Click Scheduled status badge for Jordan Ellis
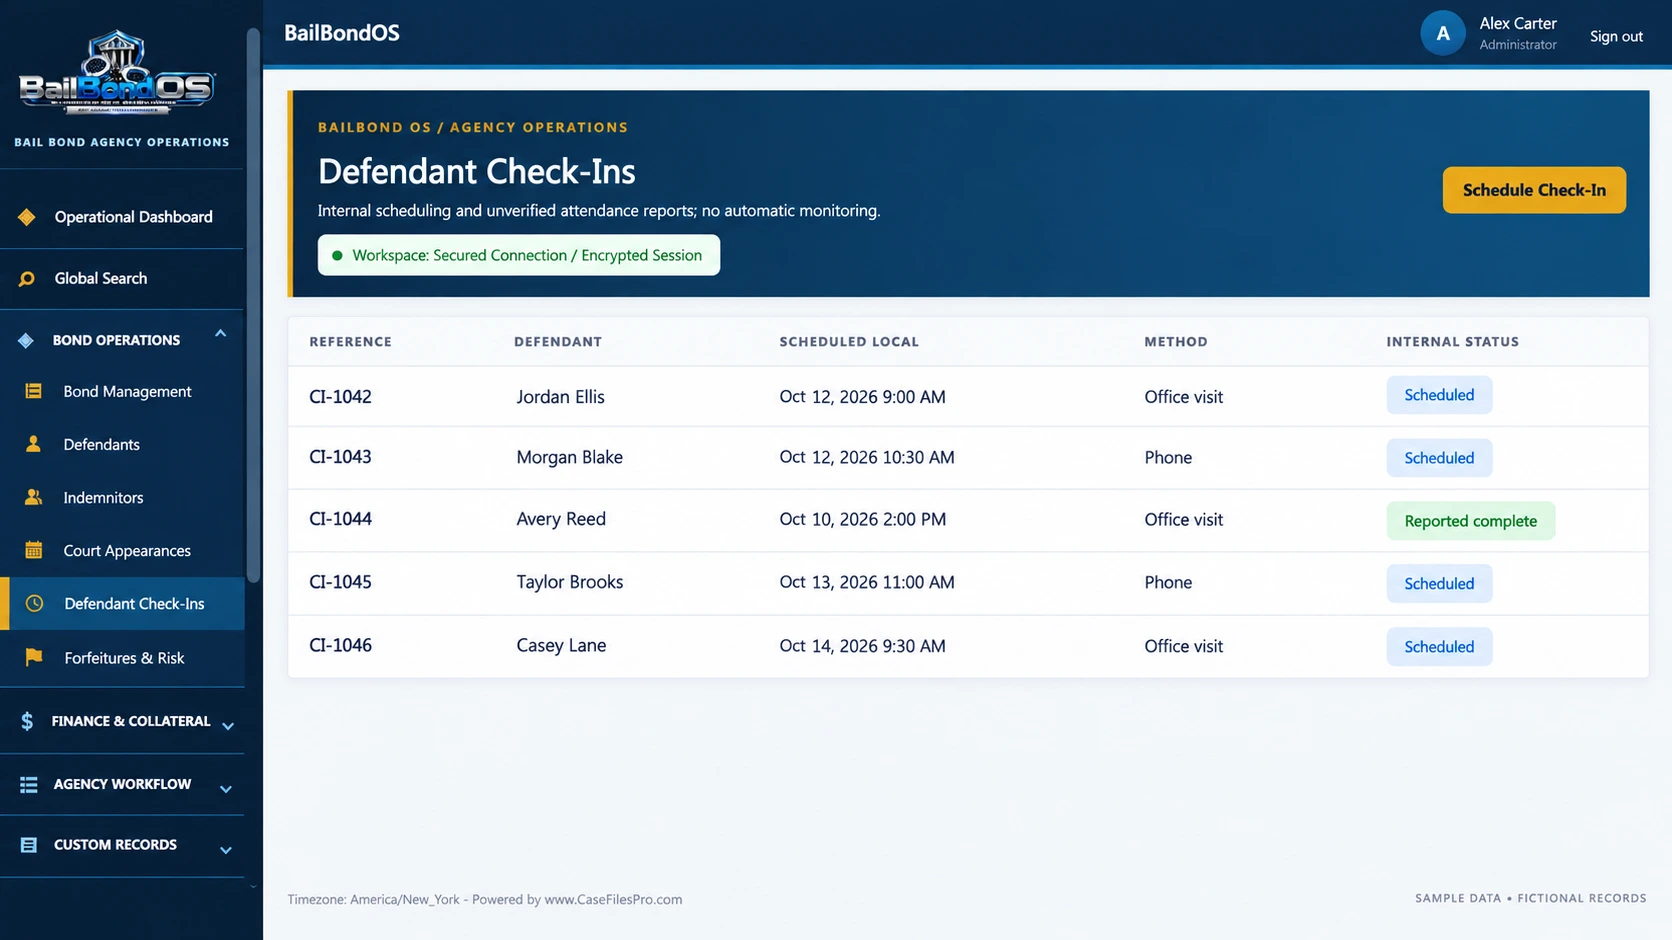The height and width of the screenshot is (940, 1672). tap(1439, 395)
